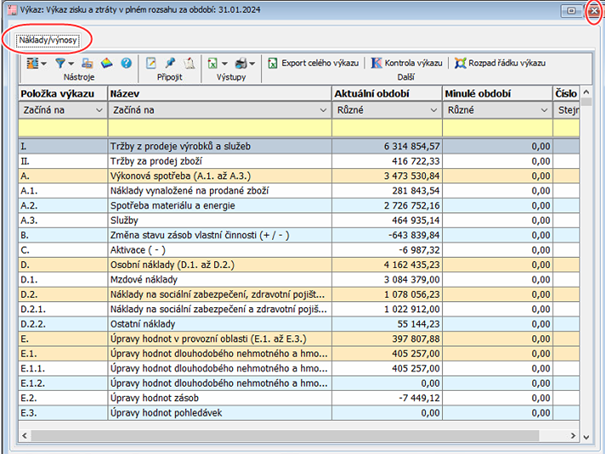Screen dimensions: 605x454
Task: Click the Kontrola výkazu button
Action: [x=406, y=63]
